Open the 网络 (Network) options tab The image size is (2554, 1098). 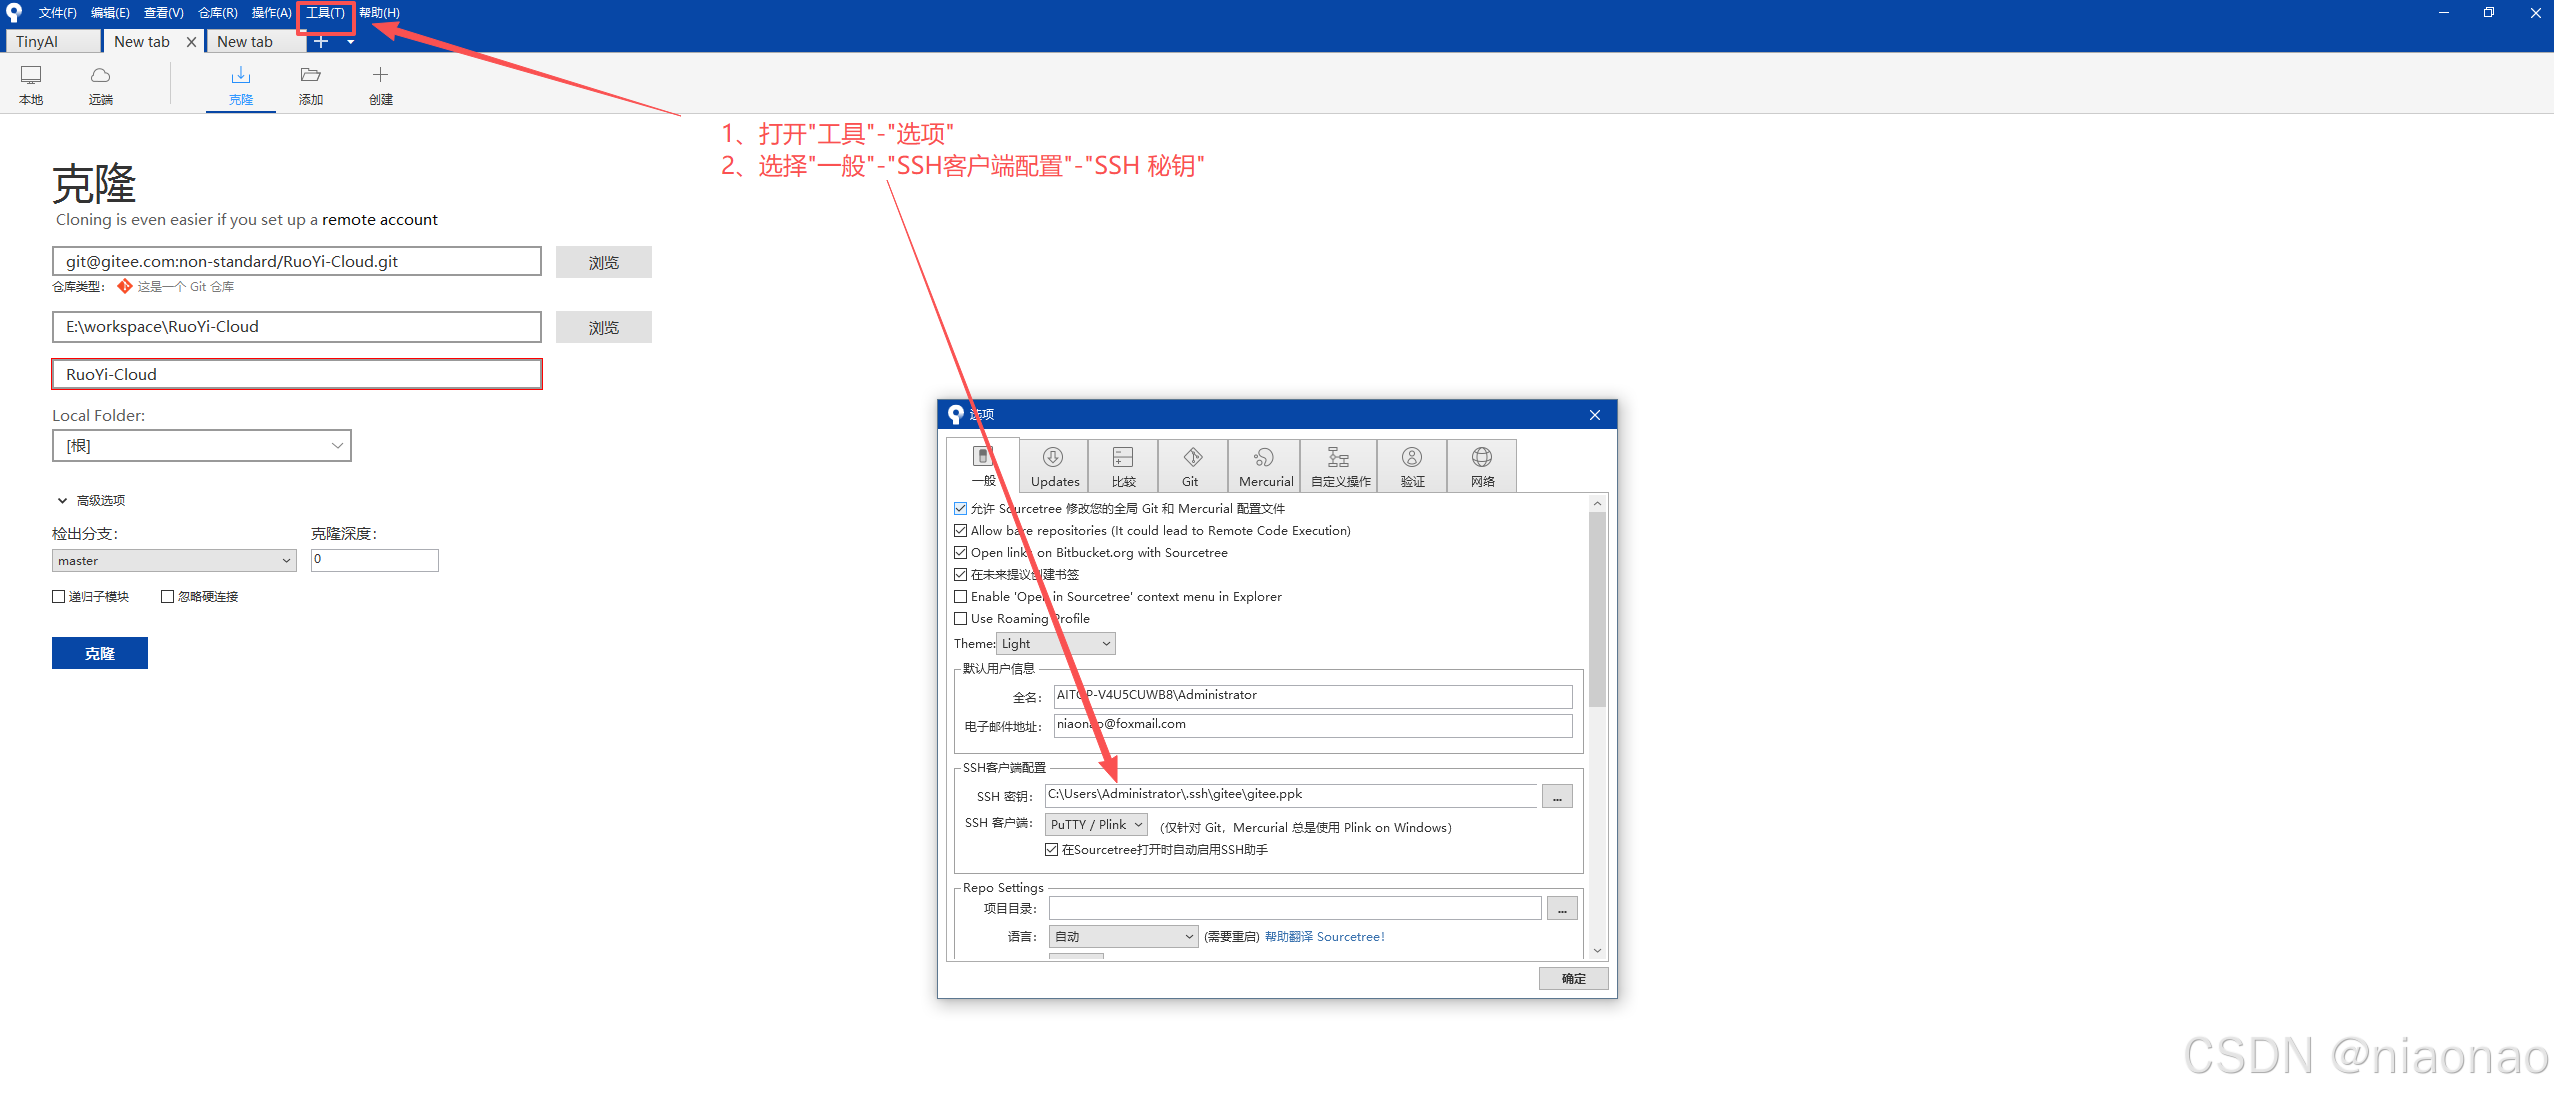pyautogui.click(x=1481, y=466)
